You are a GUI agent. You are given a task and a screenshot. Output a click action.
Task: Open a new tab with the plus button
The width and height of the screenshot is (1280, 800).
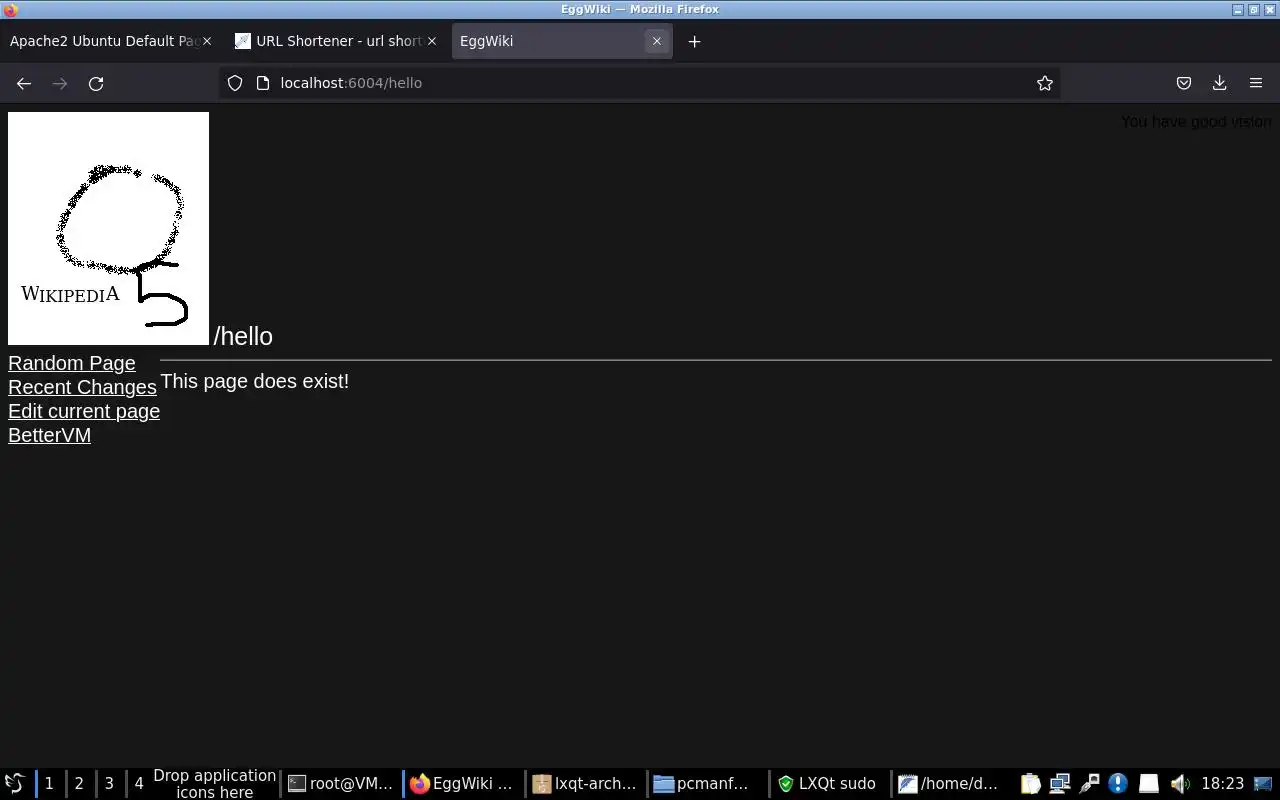click(x=695, y=41)
